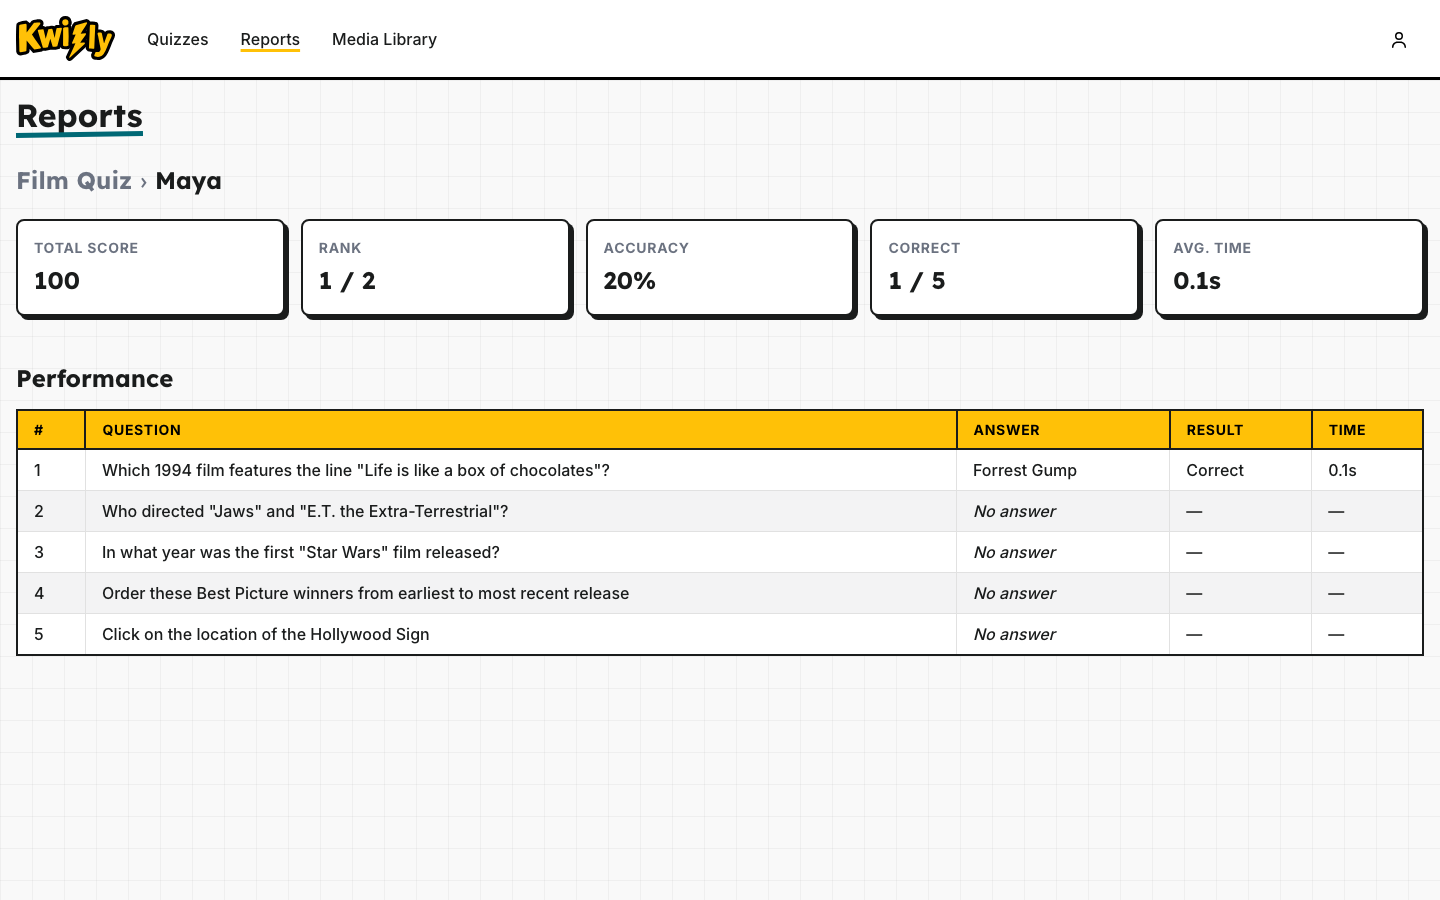The height and width of the screenshot is (900, 1440).
Task: Click the Question column header
Action: (521, 430)
